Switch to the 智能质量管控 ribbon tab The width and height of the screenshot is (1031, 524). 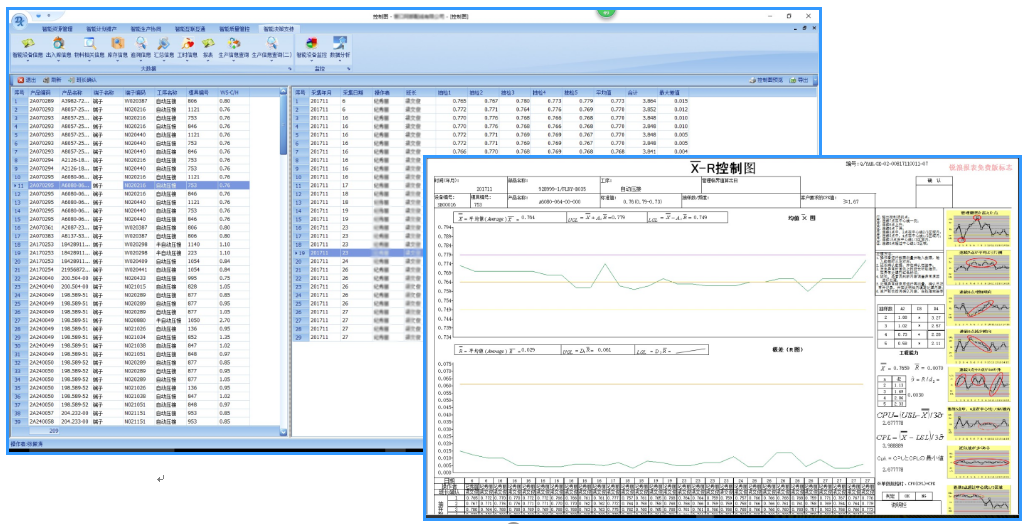233,31
